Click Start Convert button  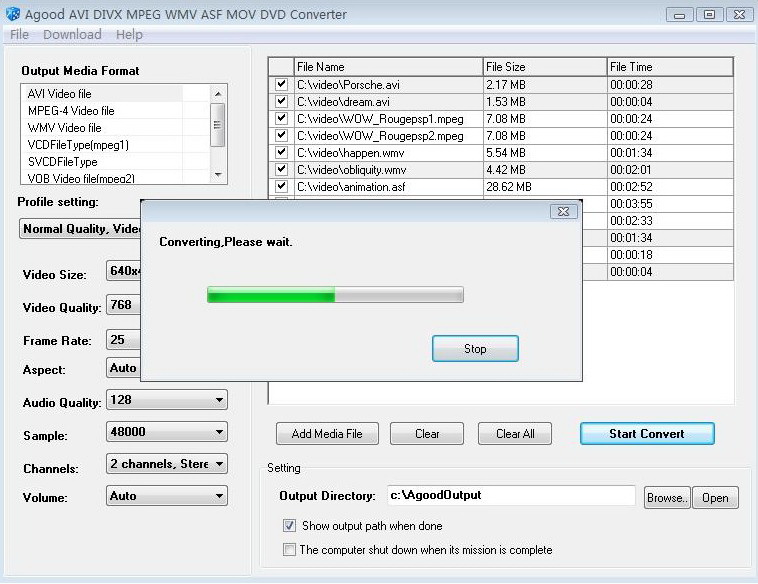[647, 434]
